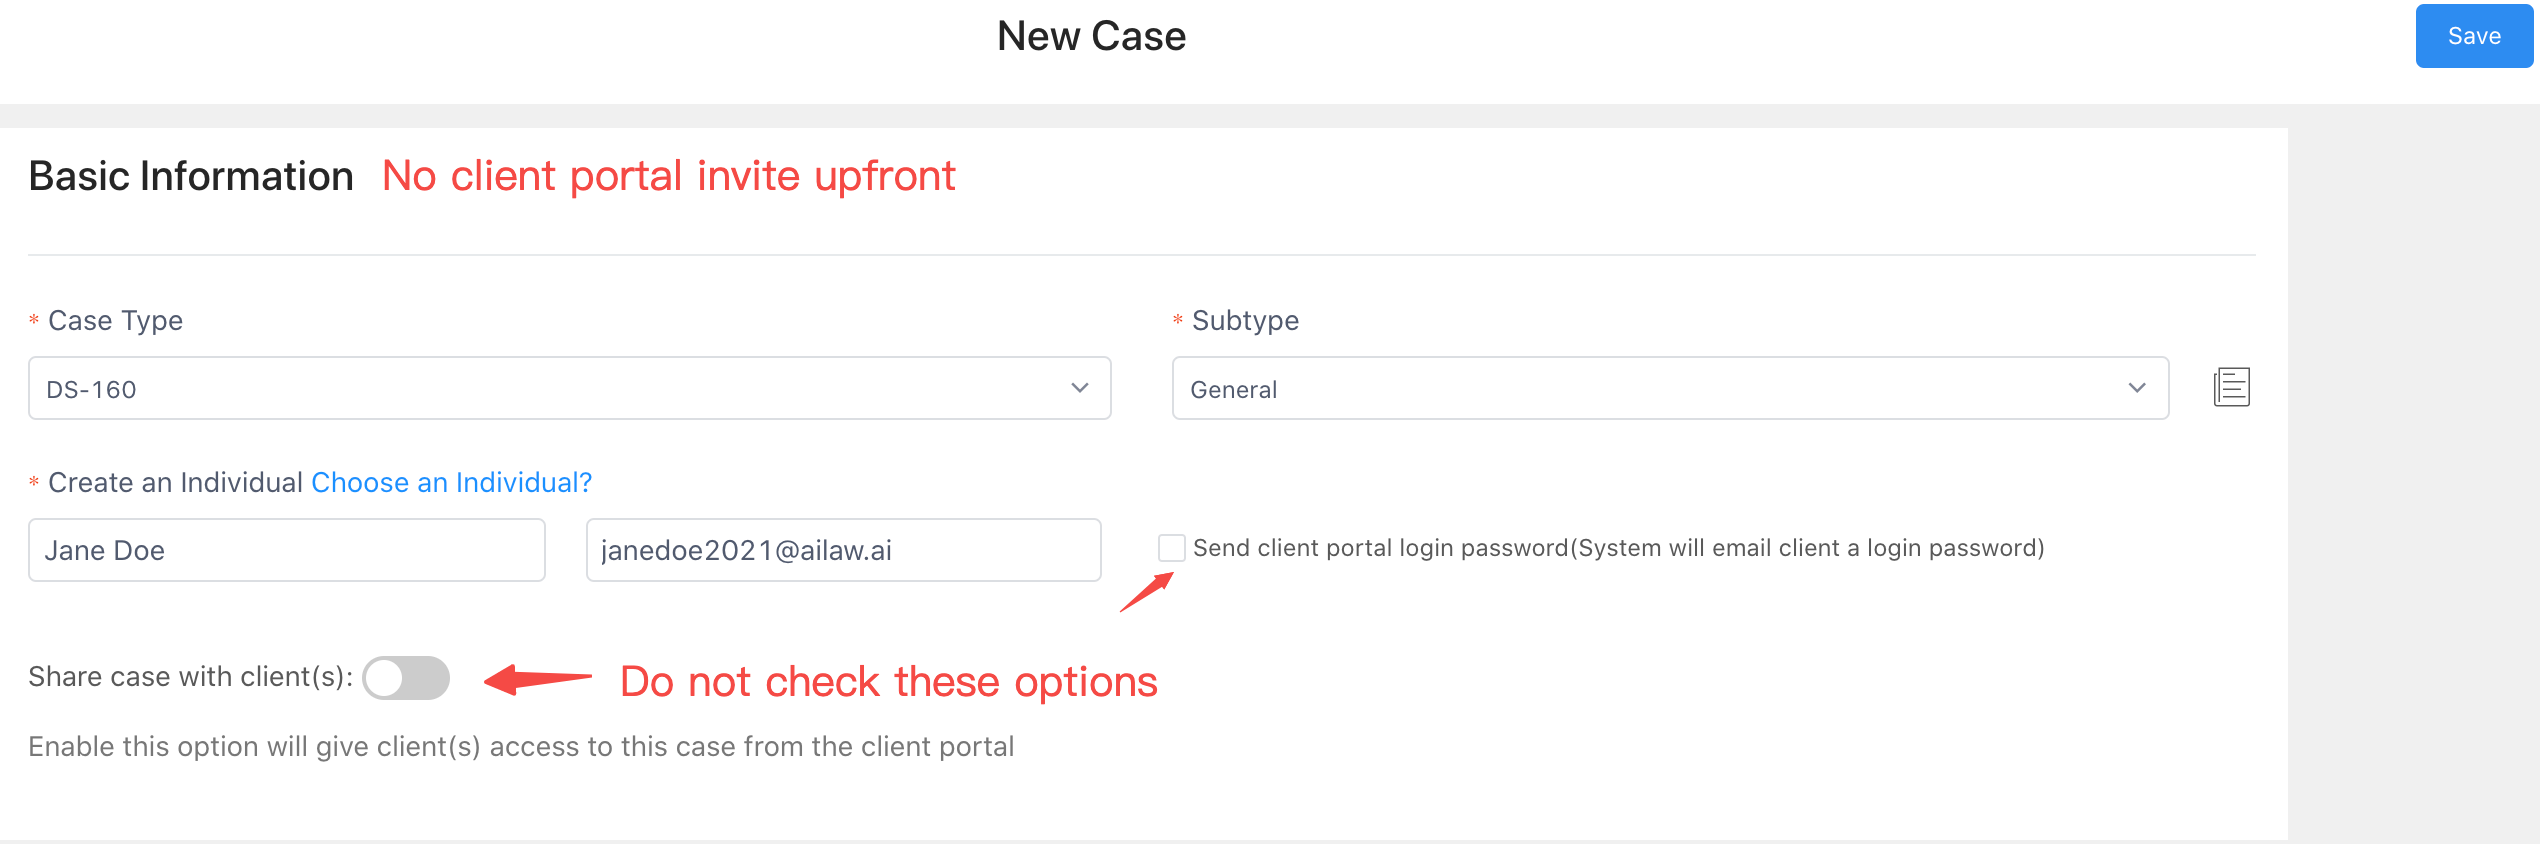
Task: Click the Create an Individual label
Action: 175,483
